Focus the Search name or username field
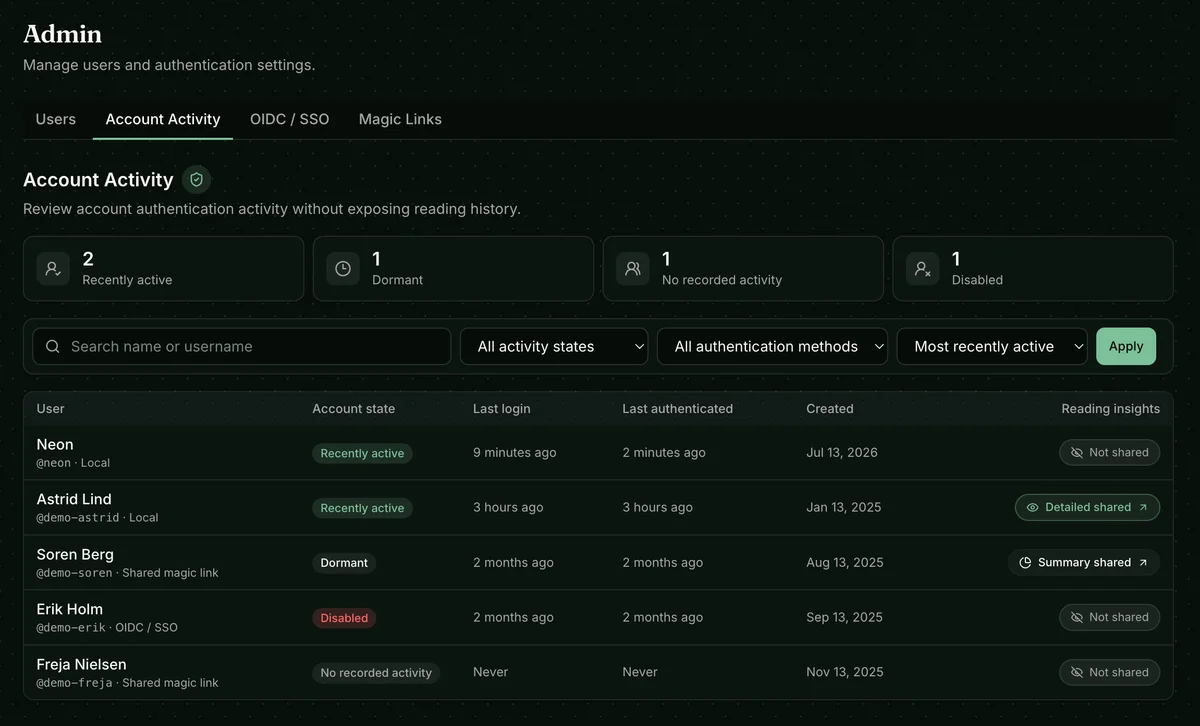Screen dimensions: 1200x726 (242, 346)
